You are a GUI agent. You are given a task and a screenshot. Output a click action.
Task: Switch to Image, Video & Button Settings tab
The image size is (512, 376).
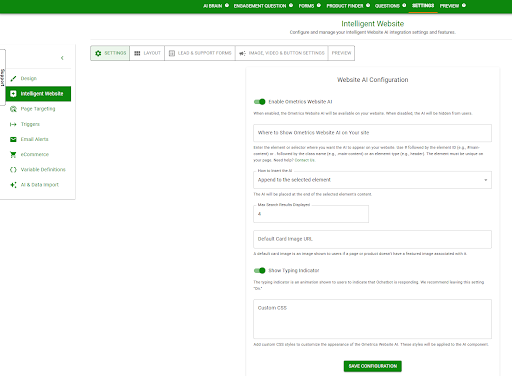click(282, 53)
